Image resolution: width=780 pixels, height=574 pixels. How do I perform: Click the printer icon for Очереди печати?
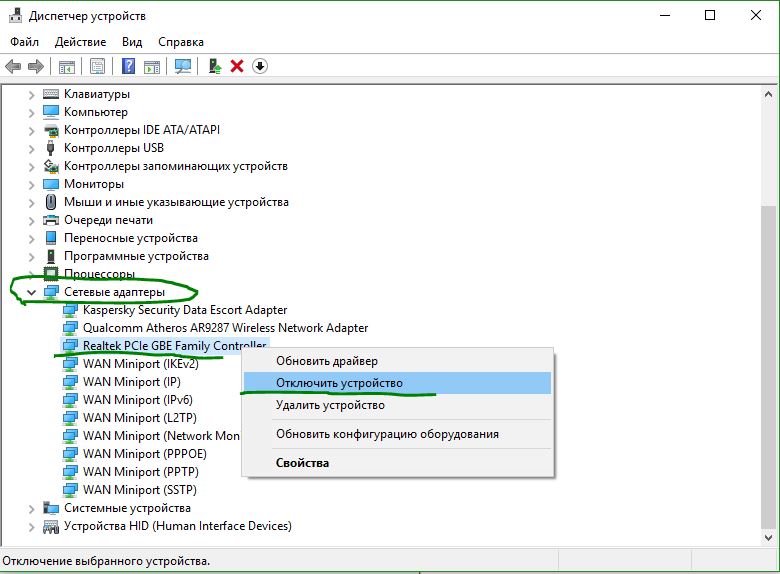pyautogui.click(x=51, y=220)
